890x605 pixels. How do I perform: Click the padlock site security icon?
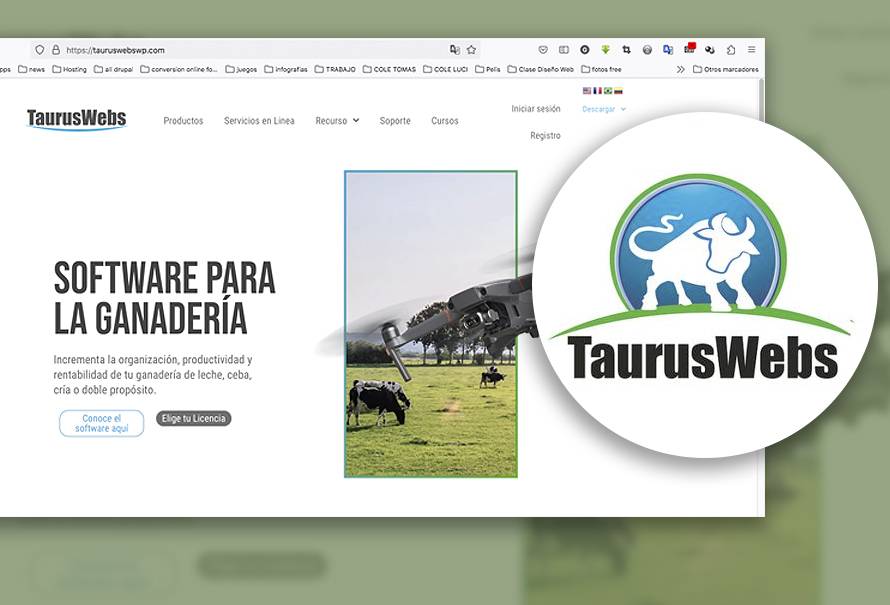pos(56,50)
